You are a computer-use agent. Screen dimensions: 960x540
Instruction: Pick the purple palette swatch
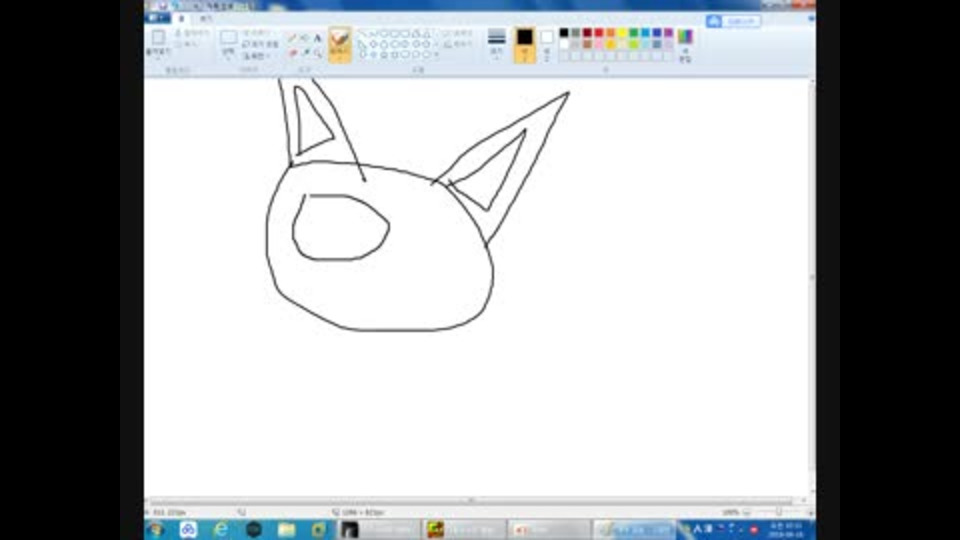(x=669, y=32)
